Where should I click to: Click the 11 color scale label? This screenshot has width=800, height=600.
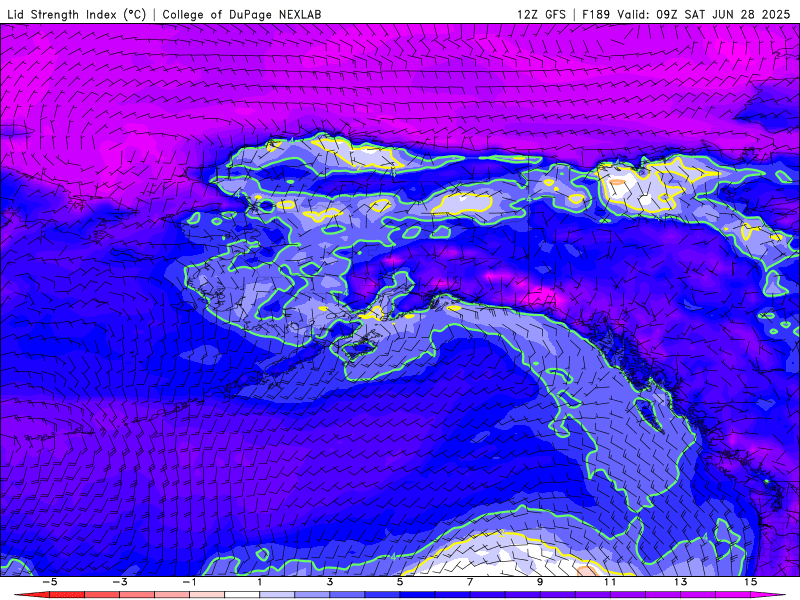(610, 582)
